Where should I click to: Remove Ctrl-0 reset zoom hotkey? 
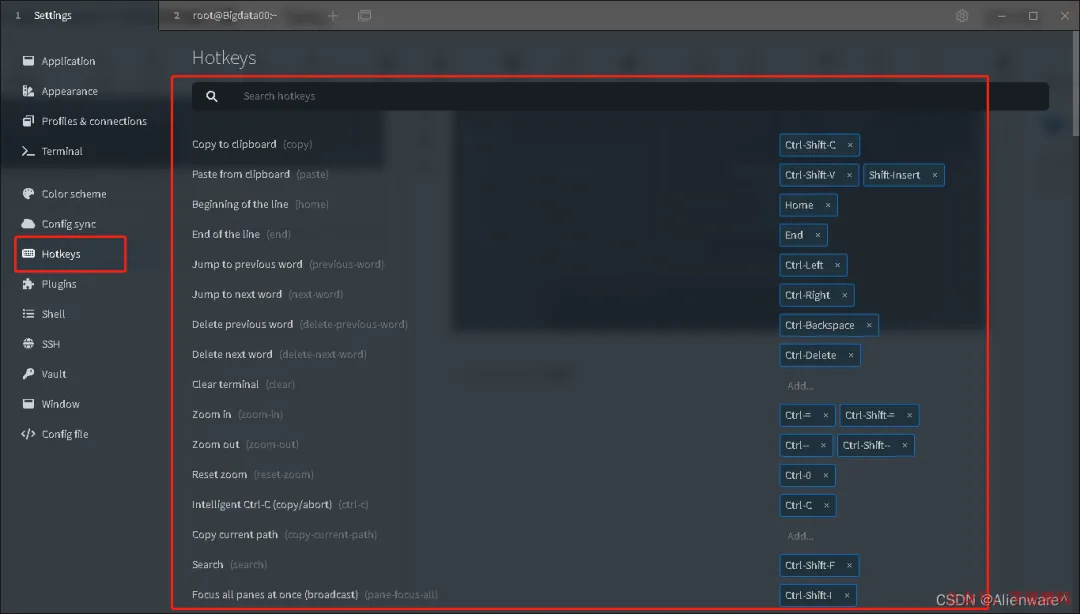[x=825, y=475]
